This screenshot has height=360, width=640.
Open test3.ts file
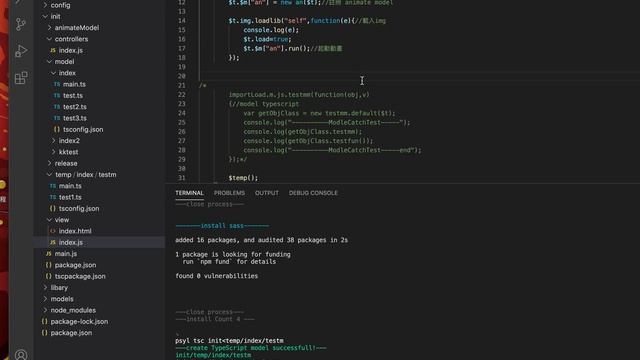[75, 118]
